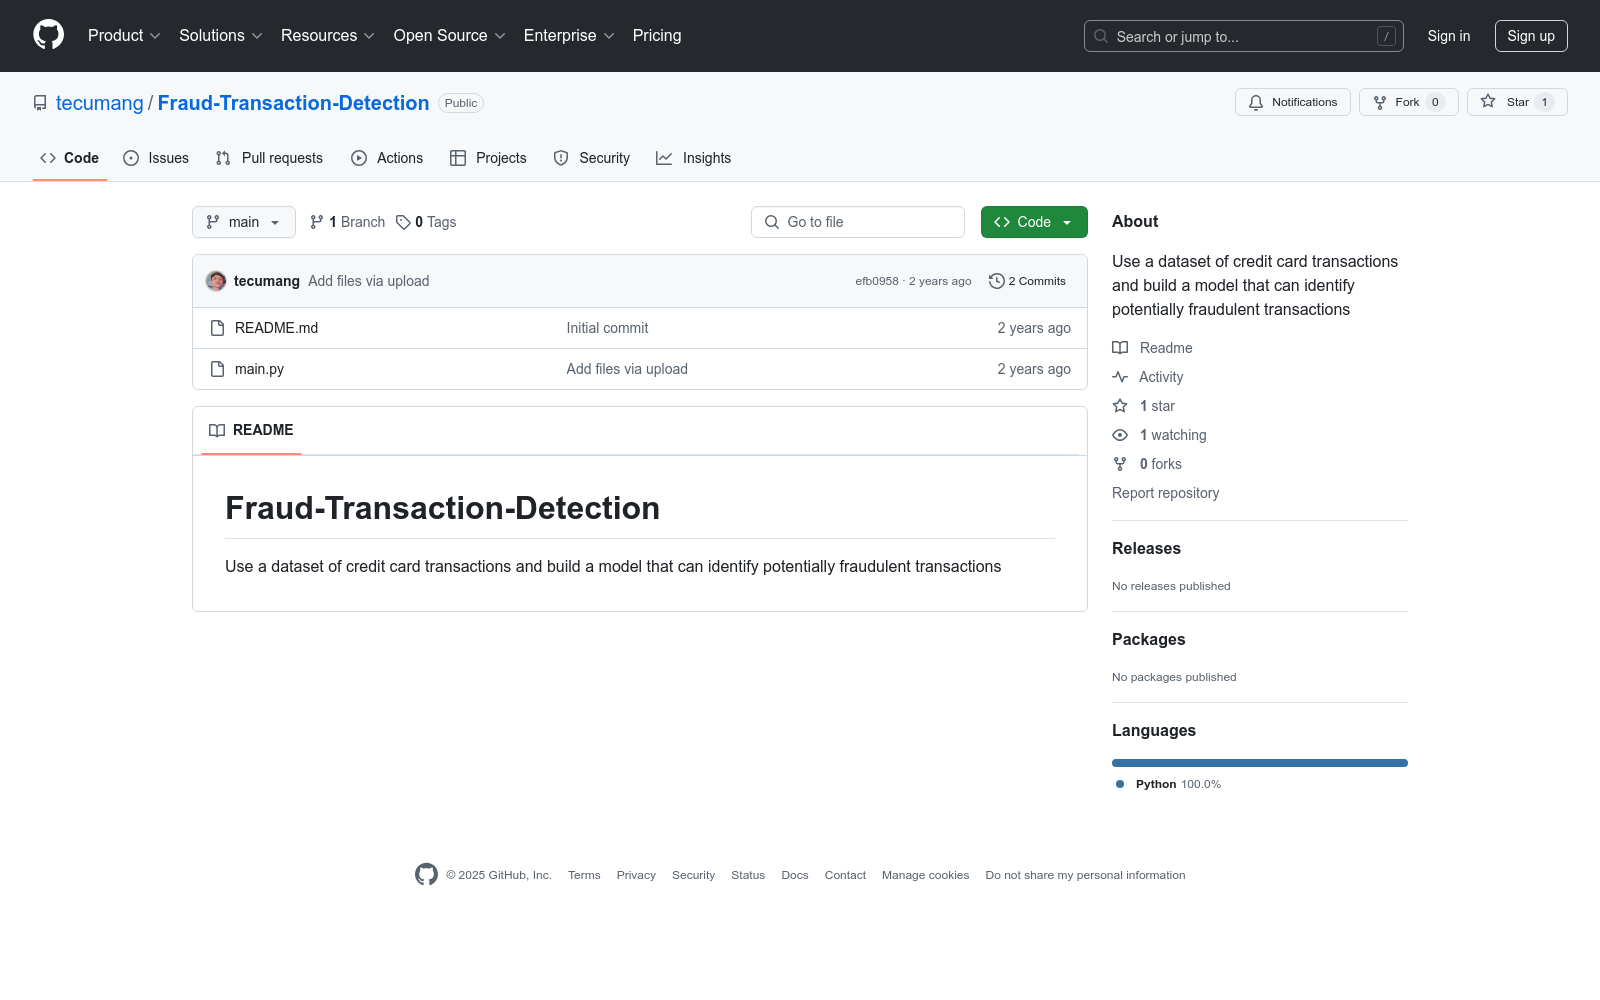
Task: Click the README.md file icon
Action: [217, 328]
